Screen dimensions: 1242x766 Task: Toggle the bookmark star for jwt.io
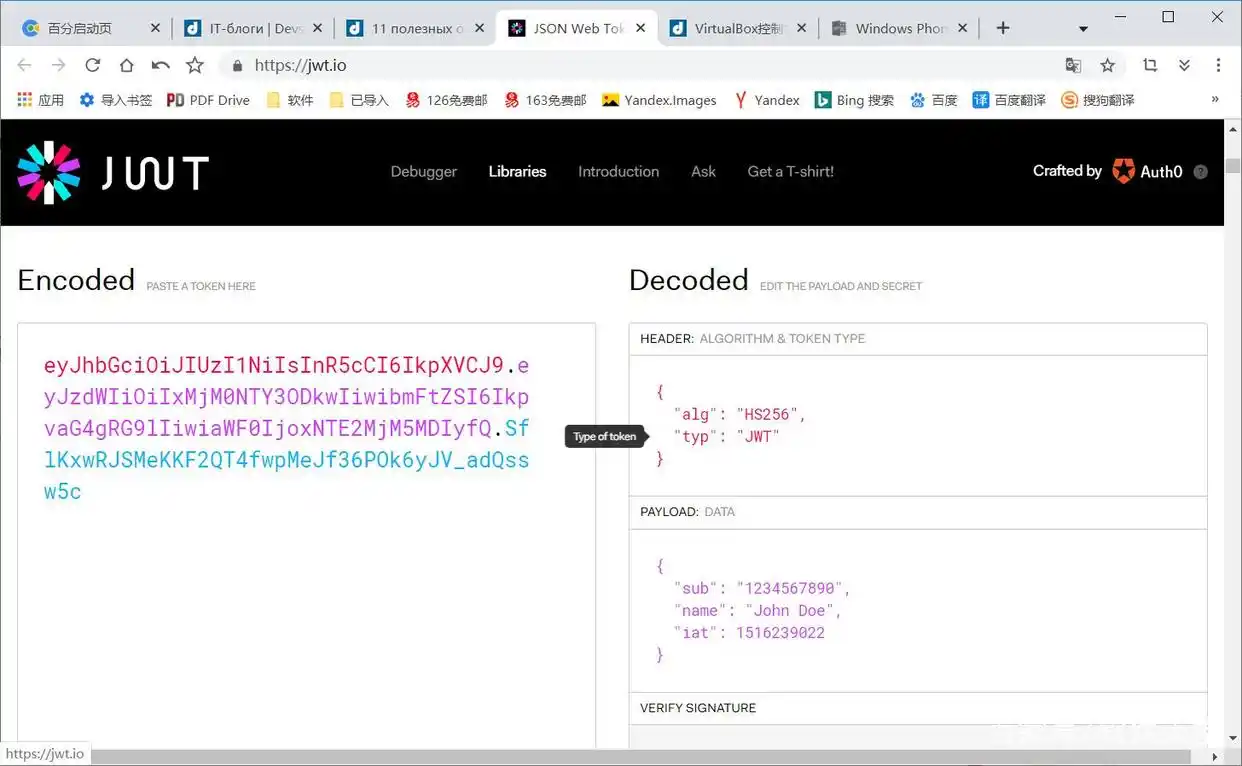pos(1108,64)
